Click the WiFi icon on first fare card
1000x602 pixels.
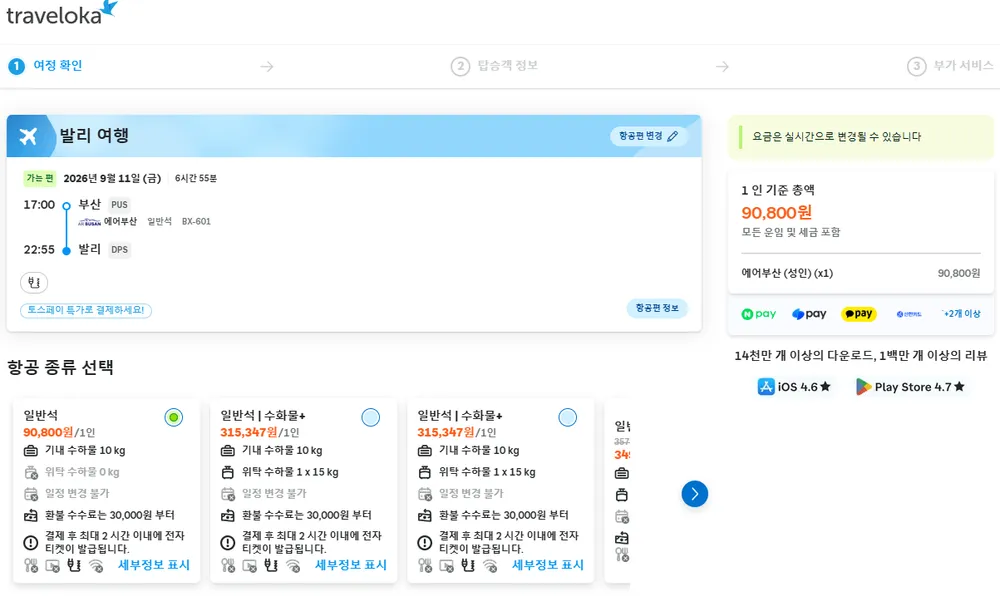pos(96,565)
